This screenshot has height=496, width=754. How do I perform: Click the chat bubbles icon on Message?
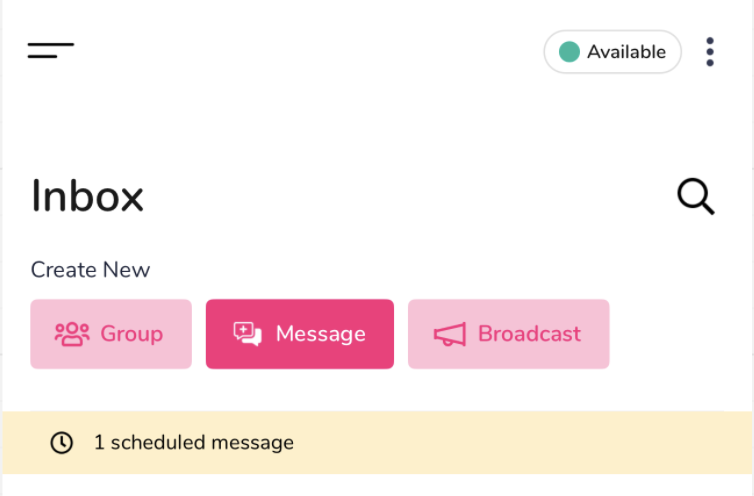247,334
